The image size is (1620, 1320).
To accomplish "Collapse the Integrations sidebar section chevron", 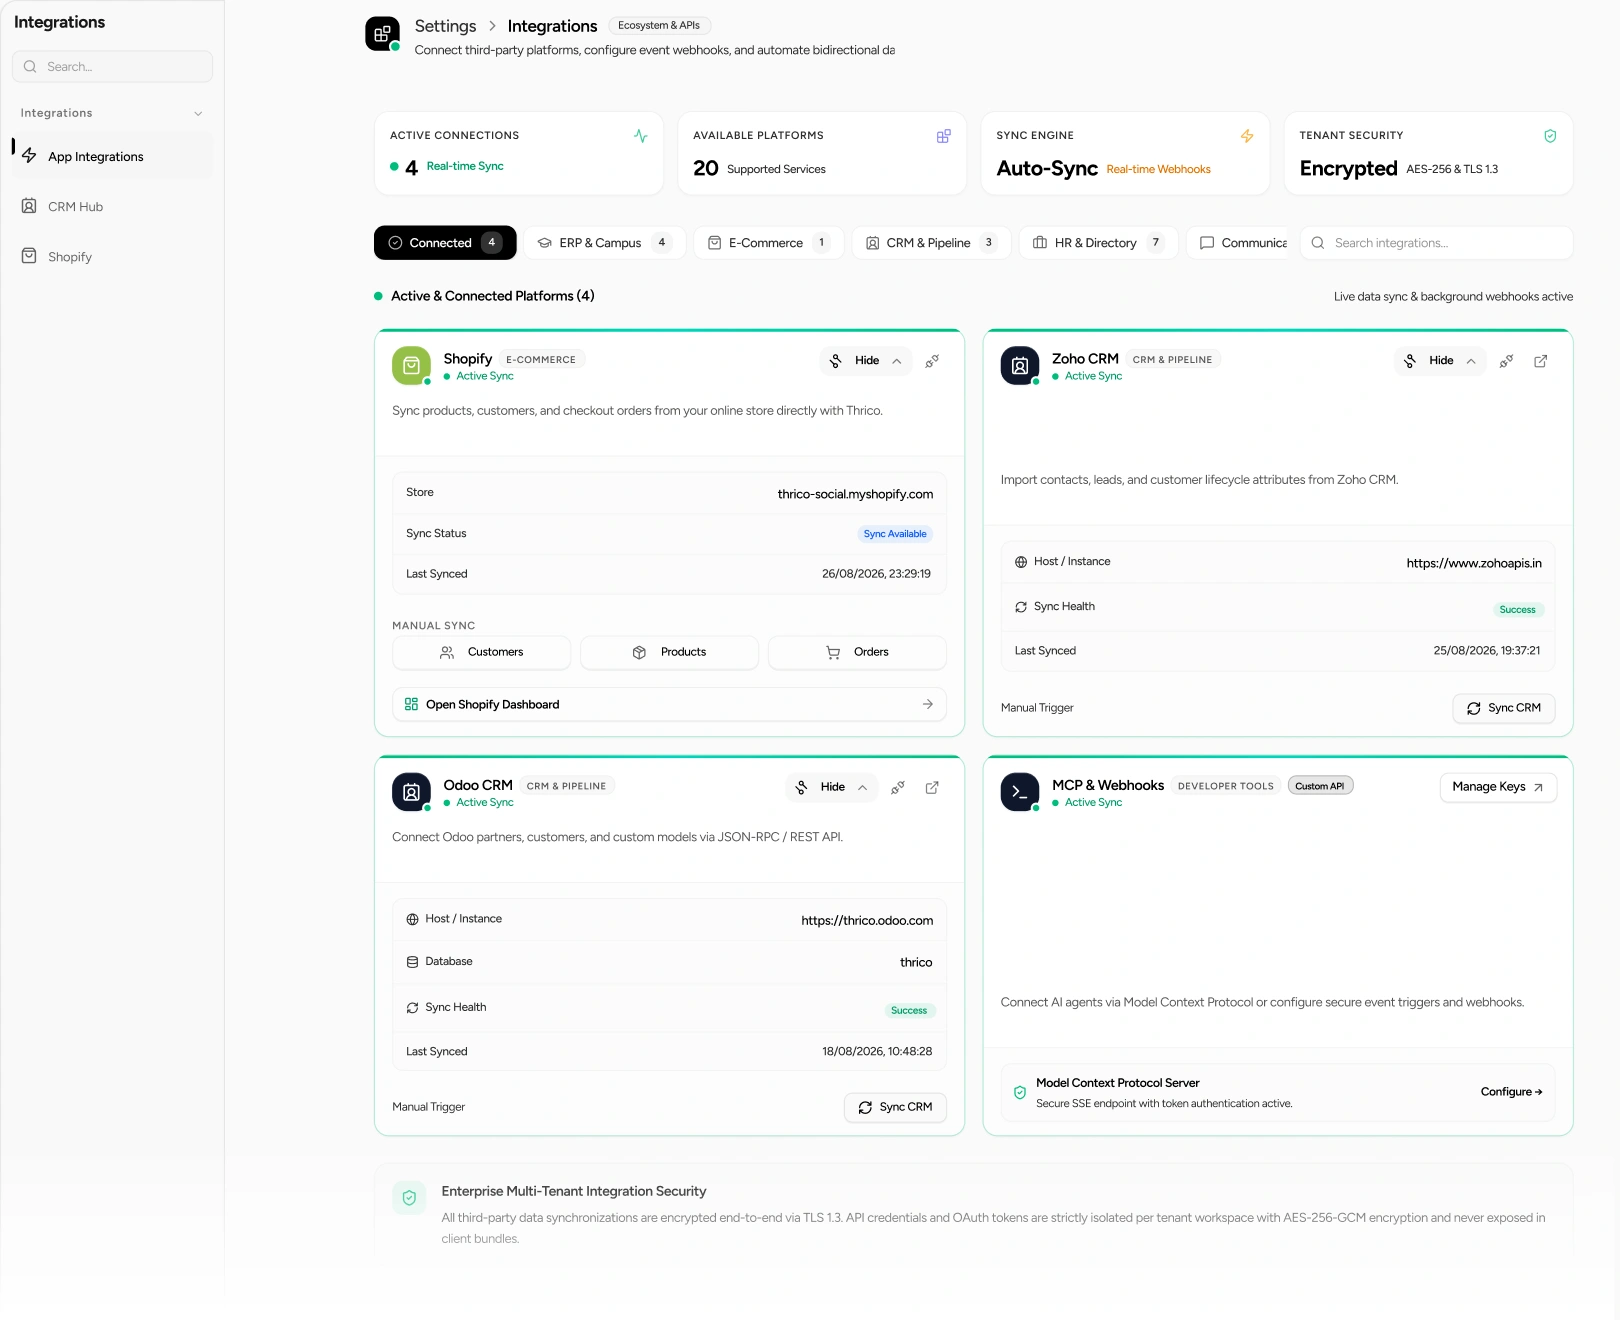I will pos(198,114).
